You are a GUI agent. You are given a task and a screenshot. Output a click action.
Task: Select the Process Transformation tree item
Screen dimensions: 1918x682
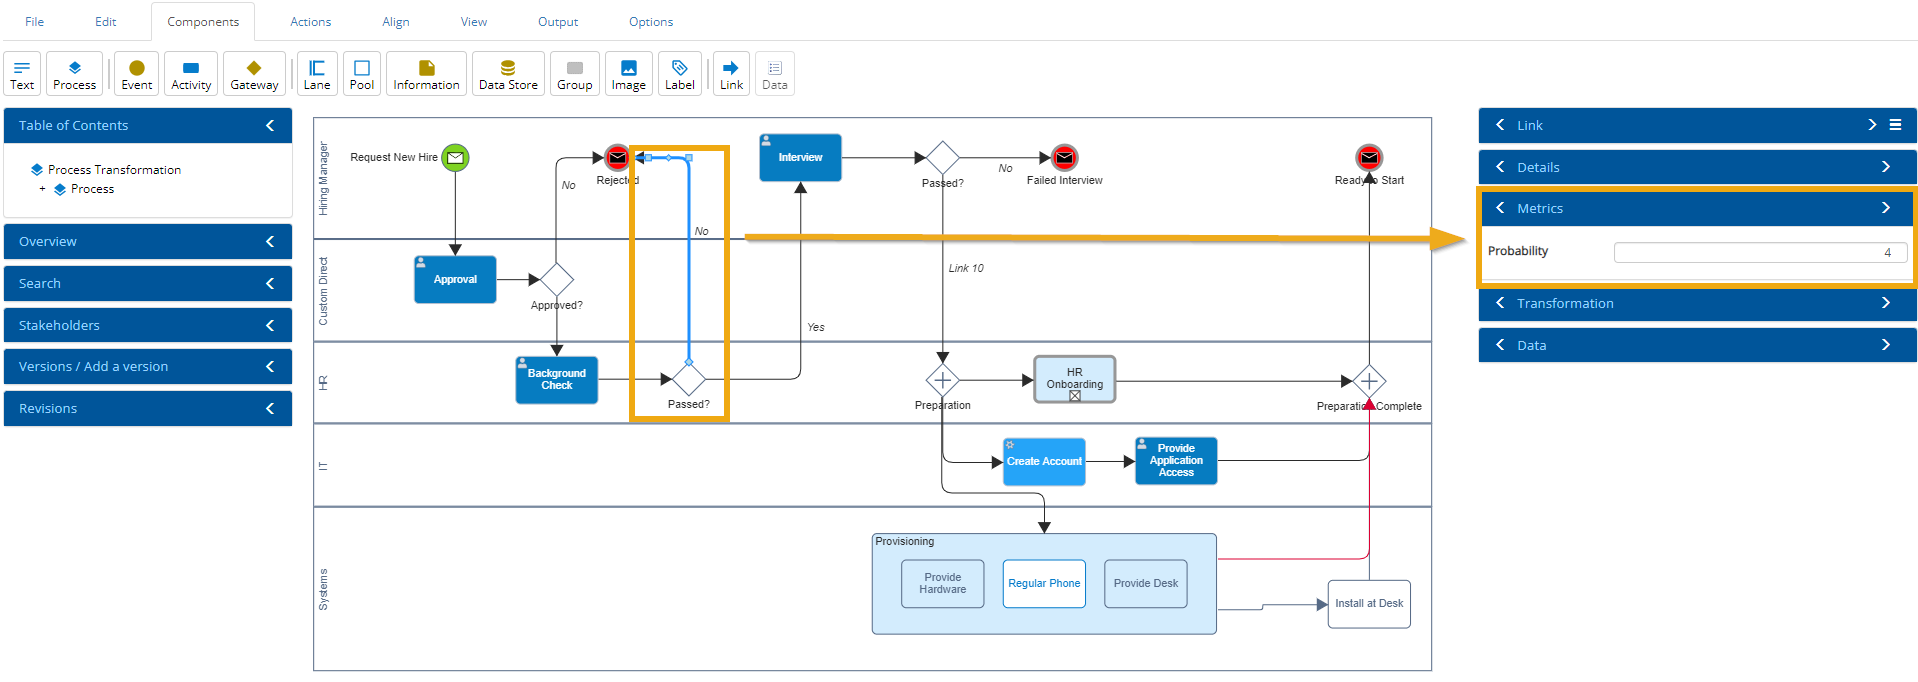tap(114, 170)
